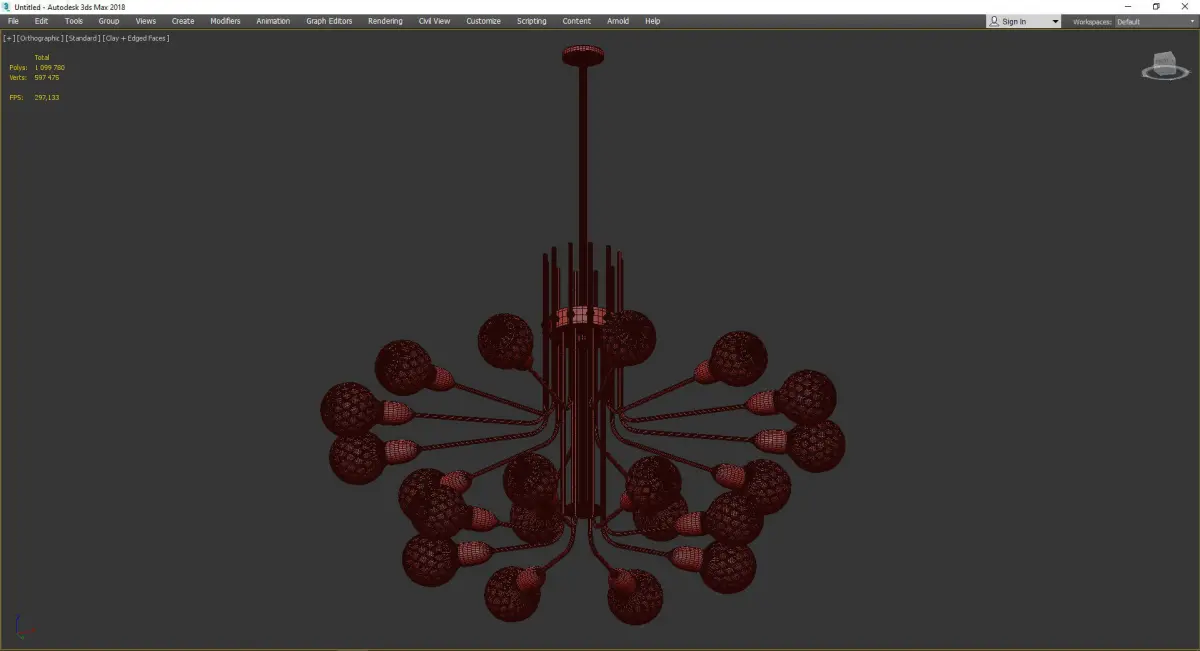
Task: Open the Content menu
Action: (x=576, y=21)
